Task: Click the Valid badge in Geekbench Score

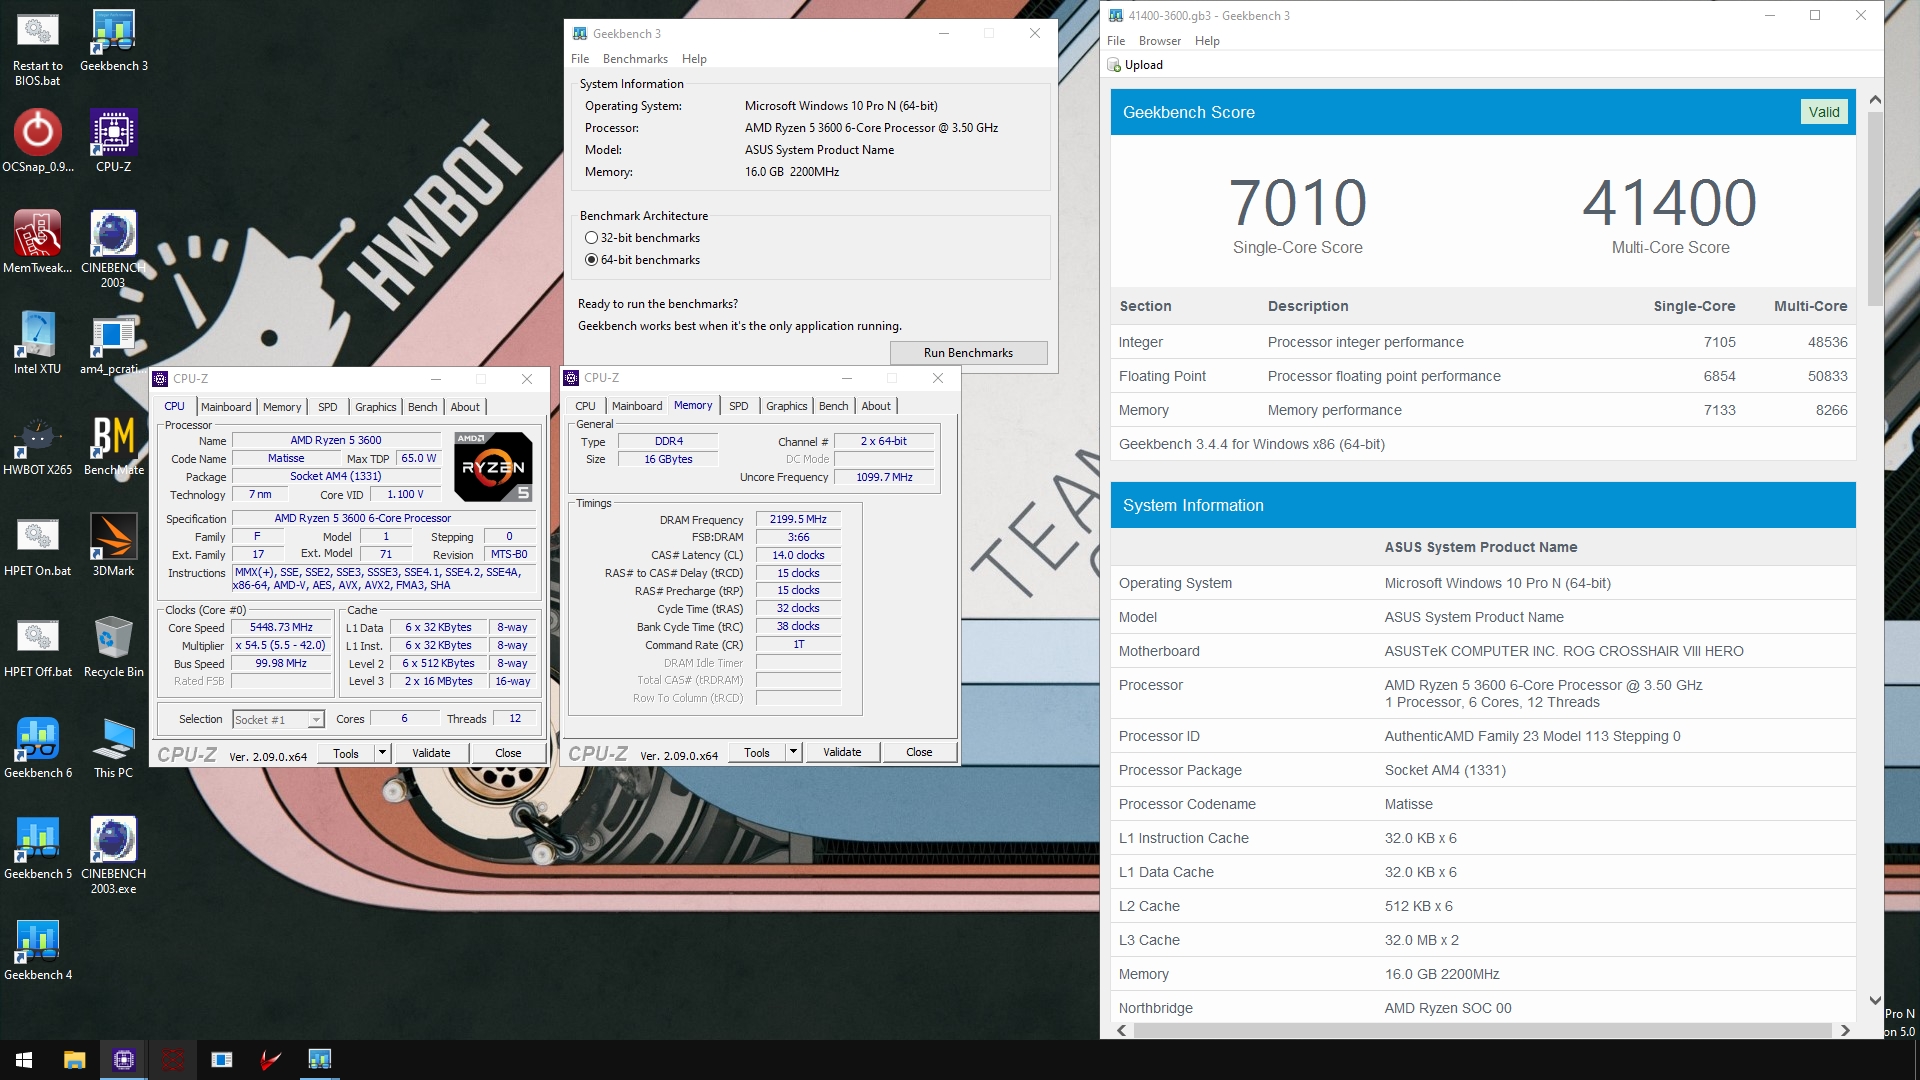Action: (1824, 112)
